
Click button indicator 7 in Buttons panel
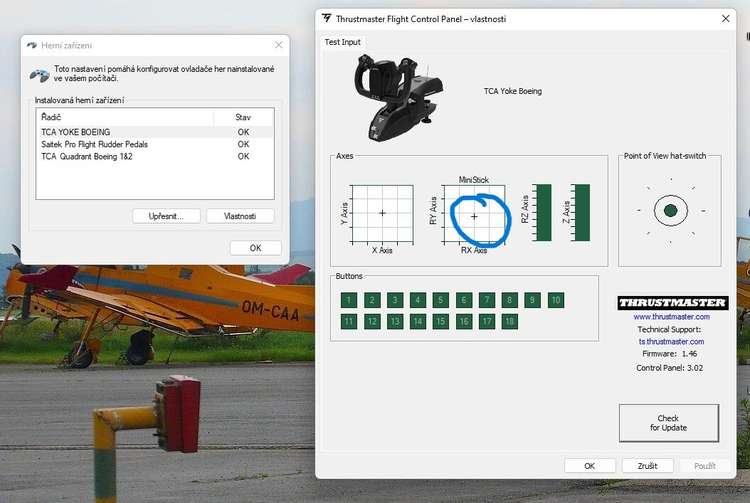point(486,300)
